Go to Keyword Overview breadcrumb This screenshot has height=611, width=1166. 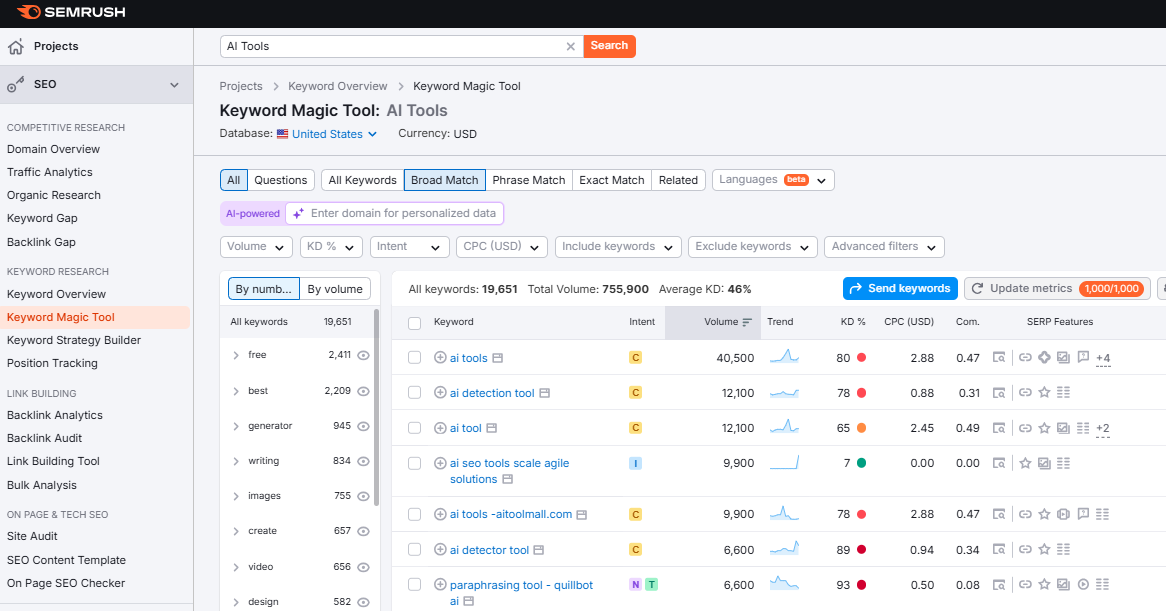[x=338, y=86]
